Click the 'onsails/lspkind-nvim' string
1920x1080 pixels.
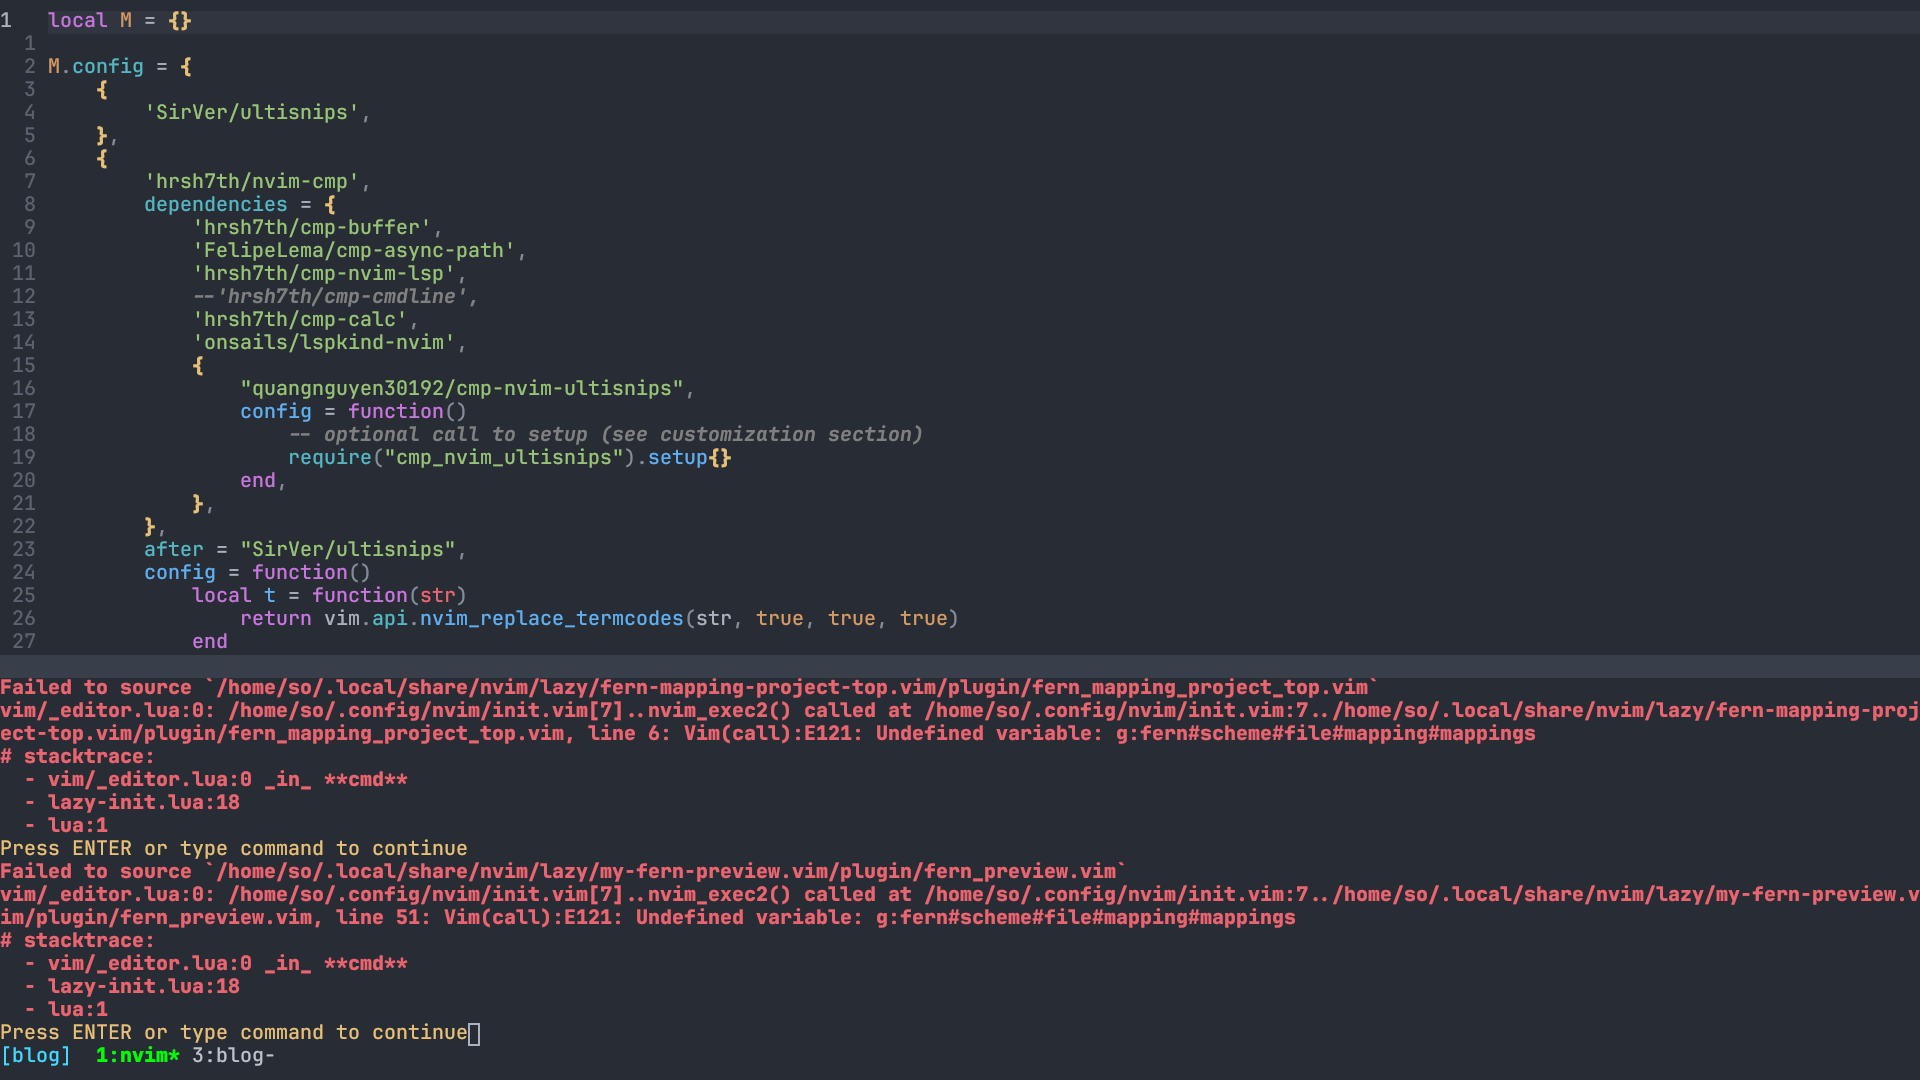coord(324,342)
